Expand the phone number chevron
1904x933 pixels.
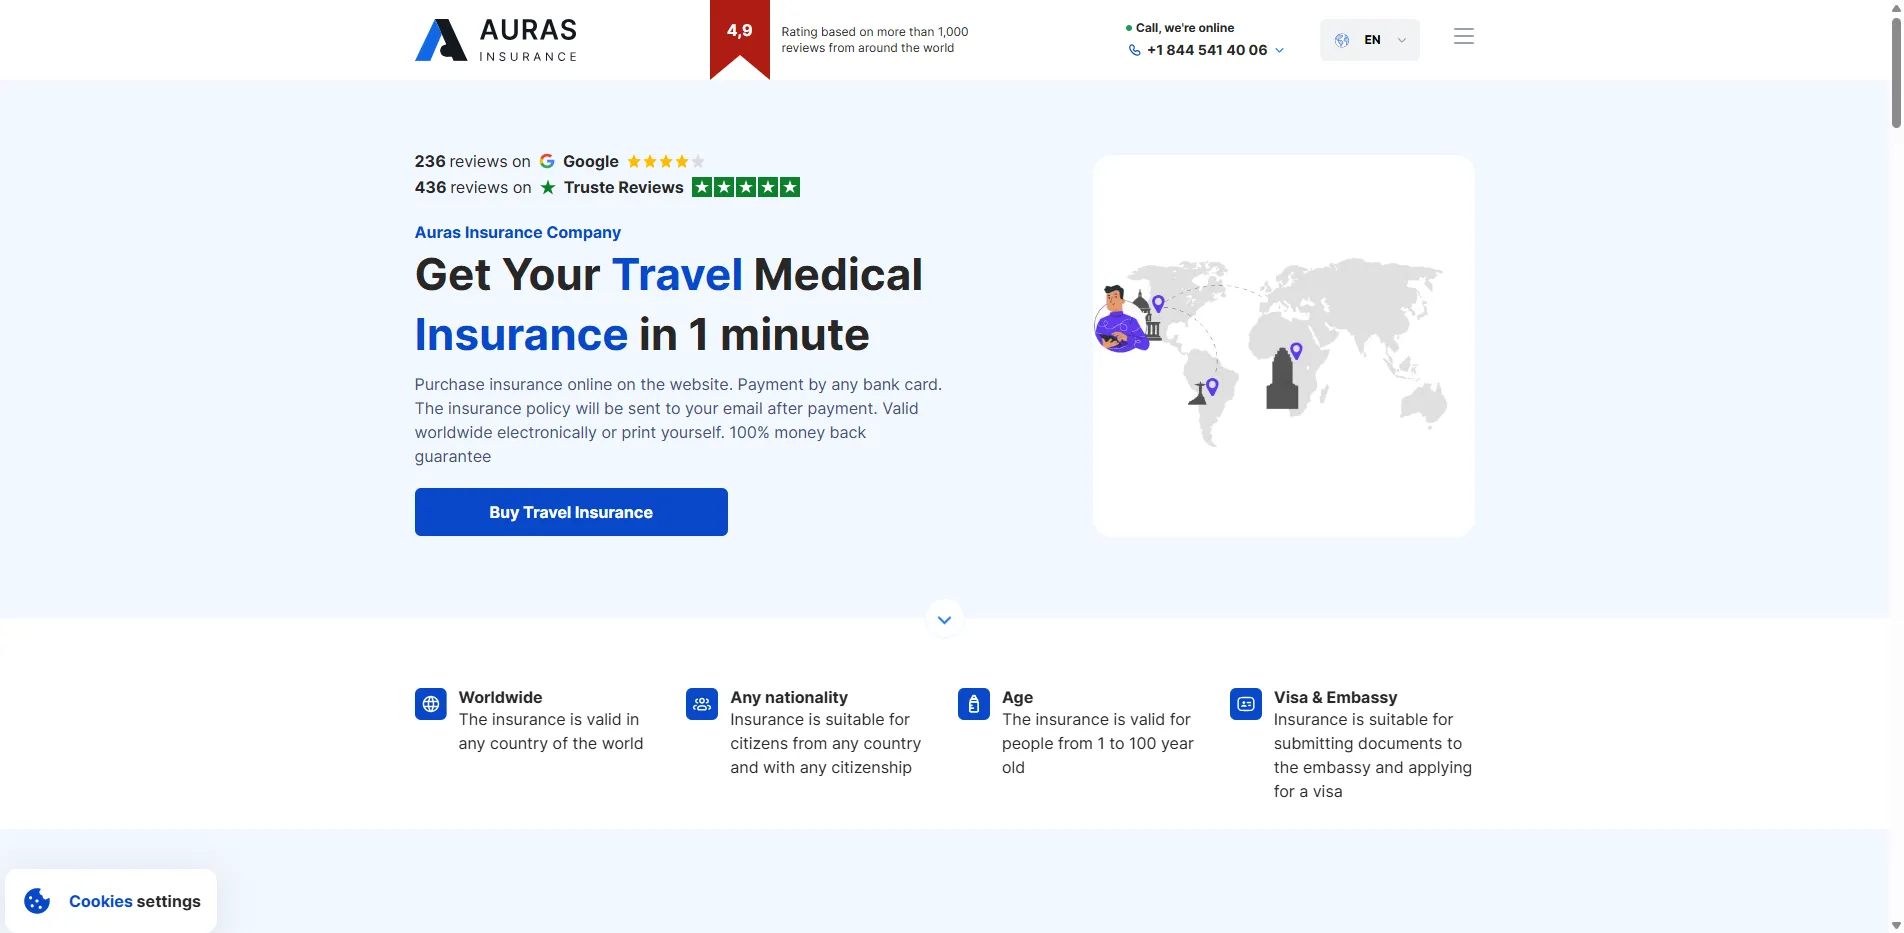click(x=1279, y=50)
